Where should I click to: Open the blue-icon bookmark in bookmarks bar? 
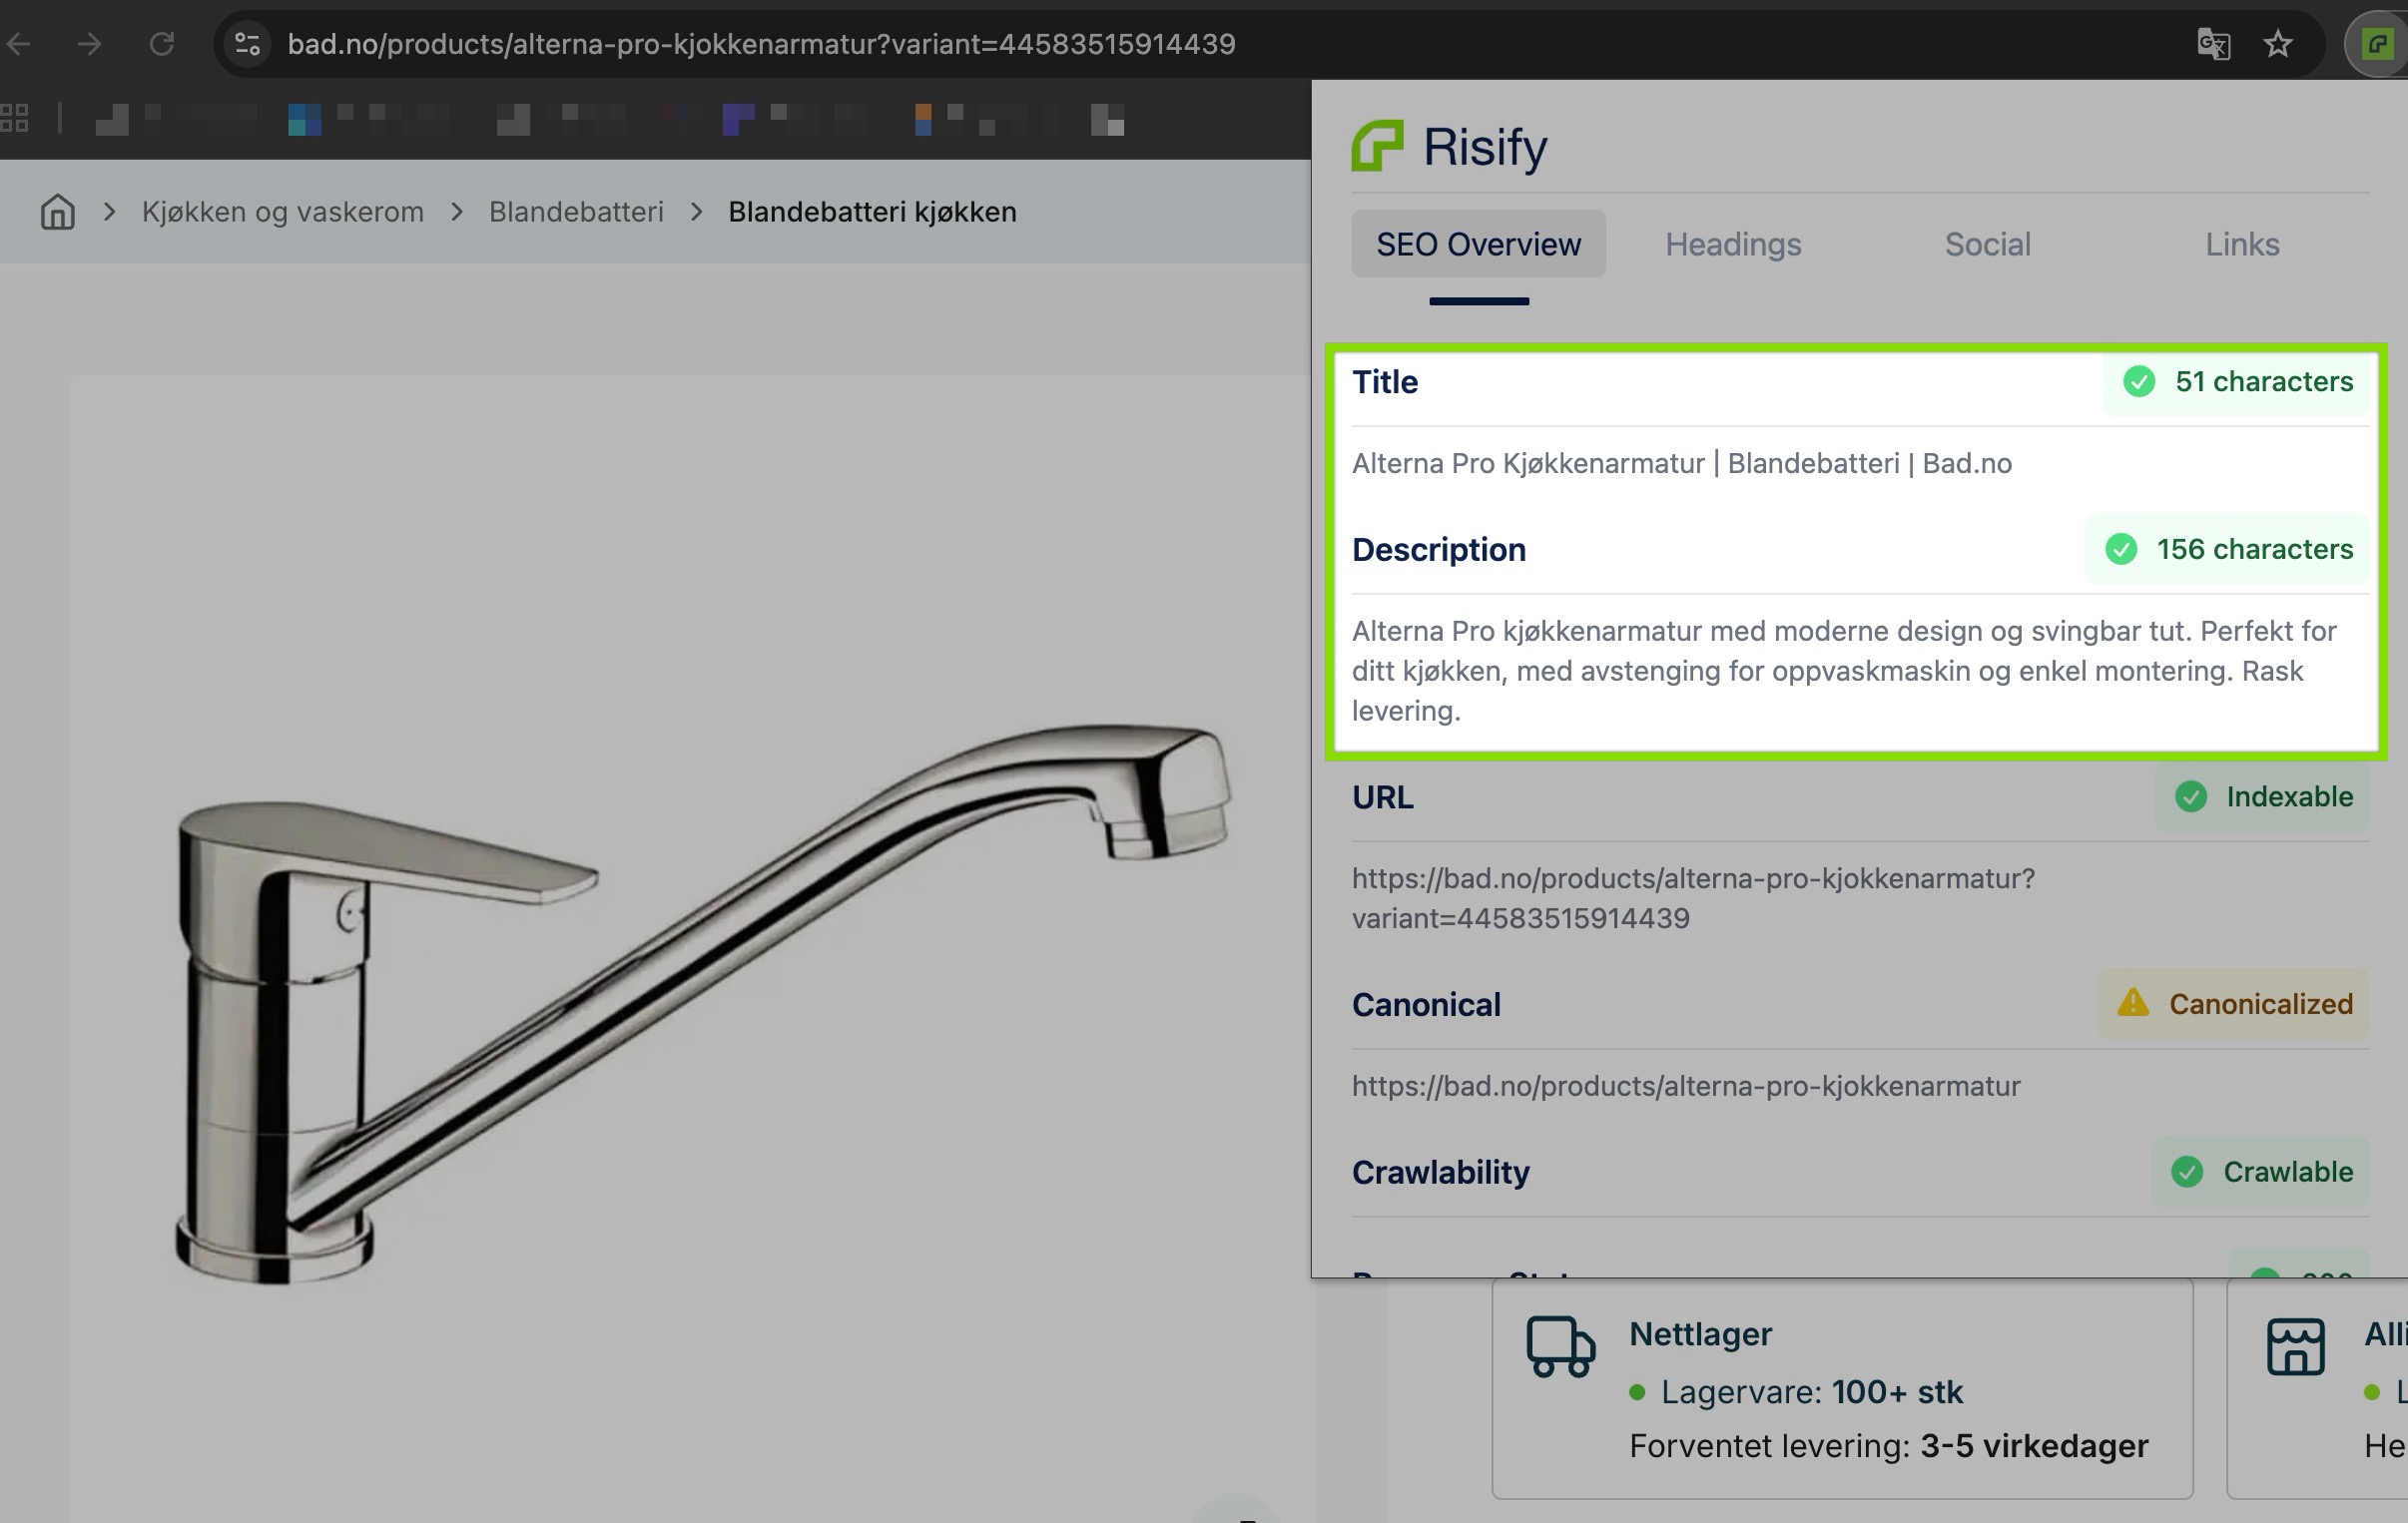pos(370,119)
